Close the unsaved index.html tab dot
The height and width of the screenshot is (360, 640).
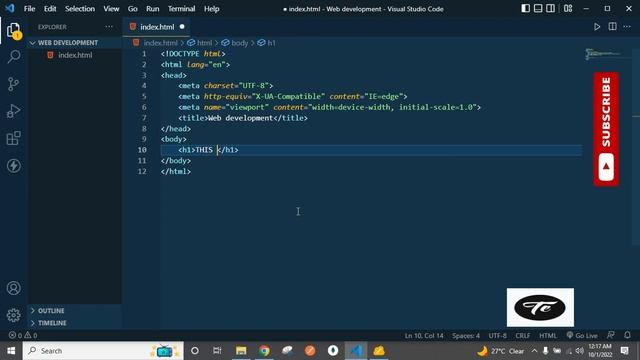(182, 27)
